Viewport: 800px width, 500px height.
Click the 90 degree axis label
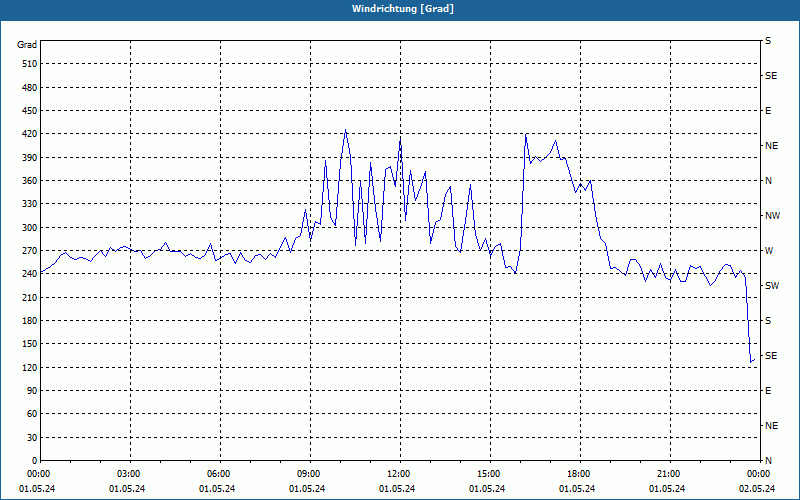[31, 391]
